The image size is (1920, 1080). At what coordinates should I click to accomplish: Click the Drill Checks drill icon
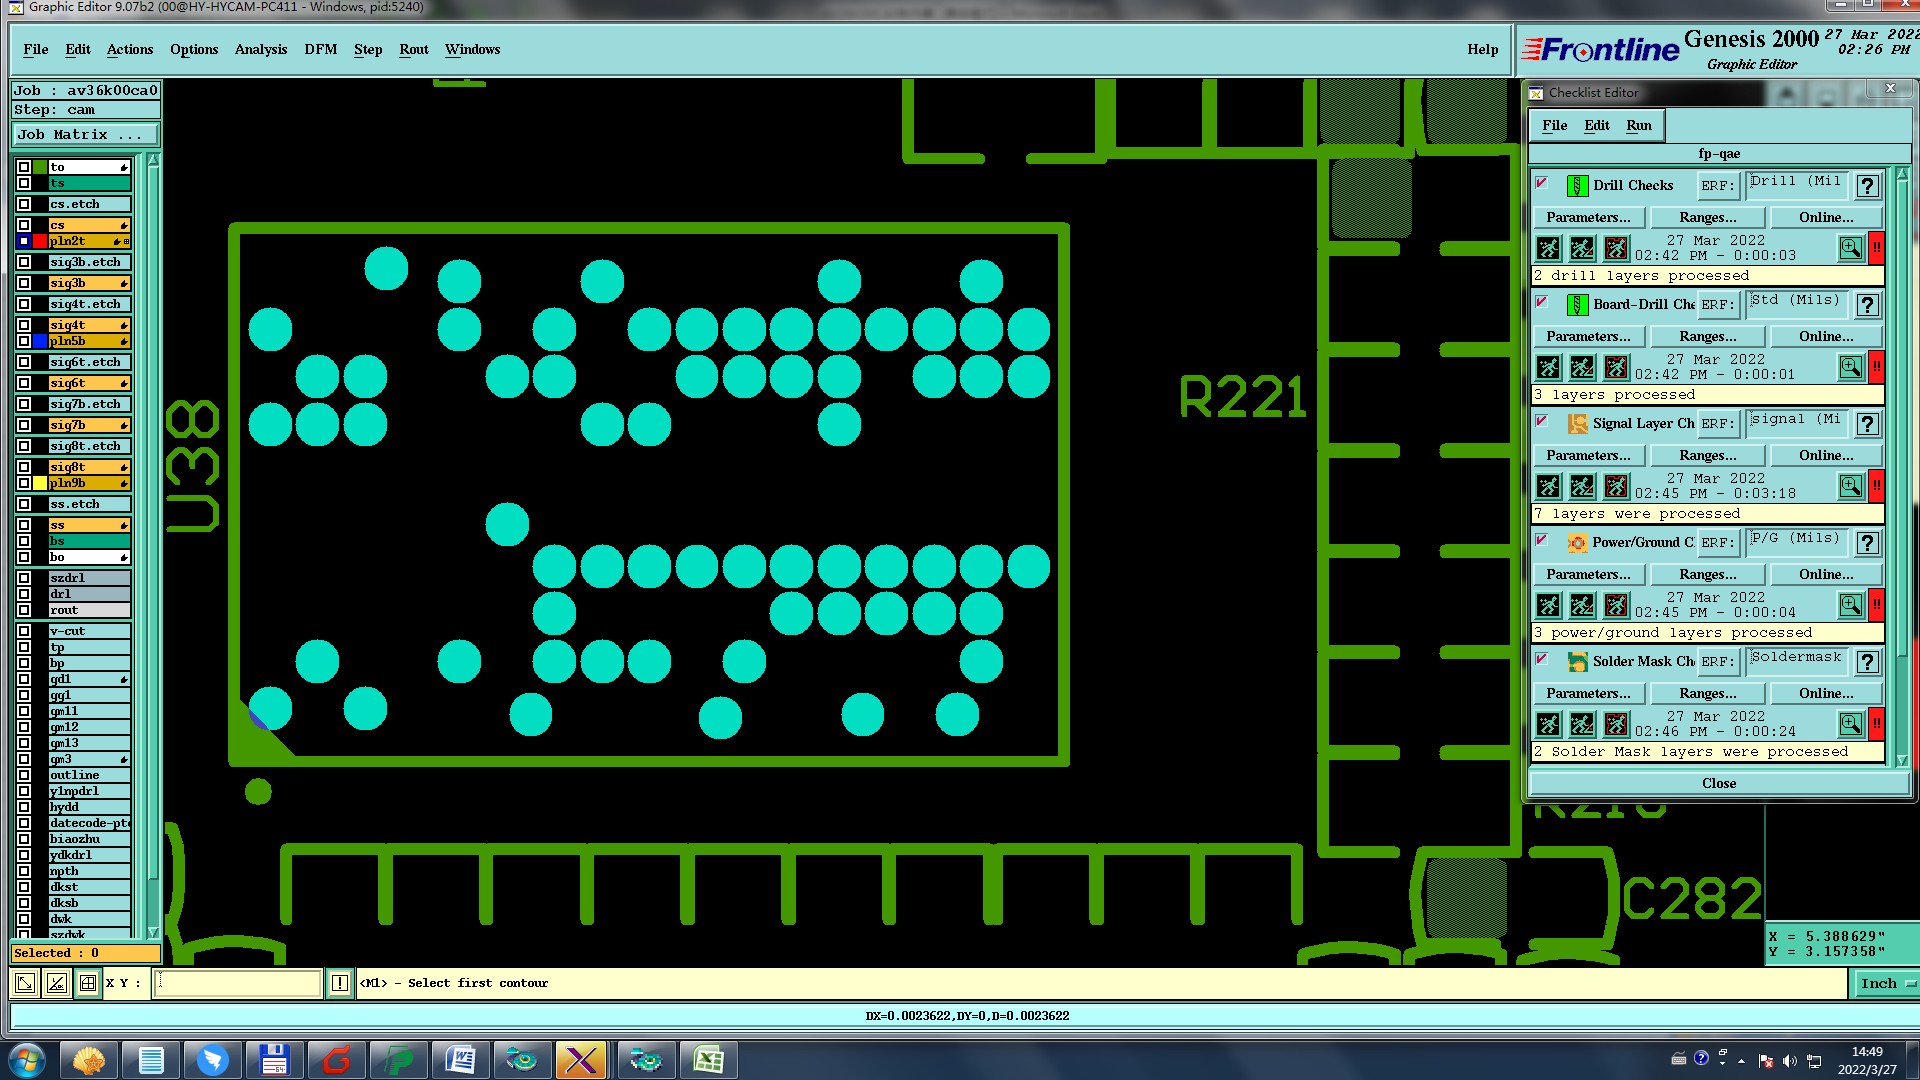1577,186
